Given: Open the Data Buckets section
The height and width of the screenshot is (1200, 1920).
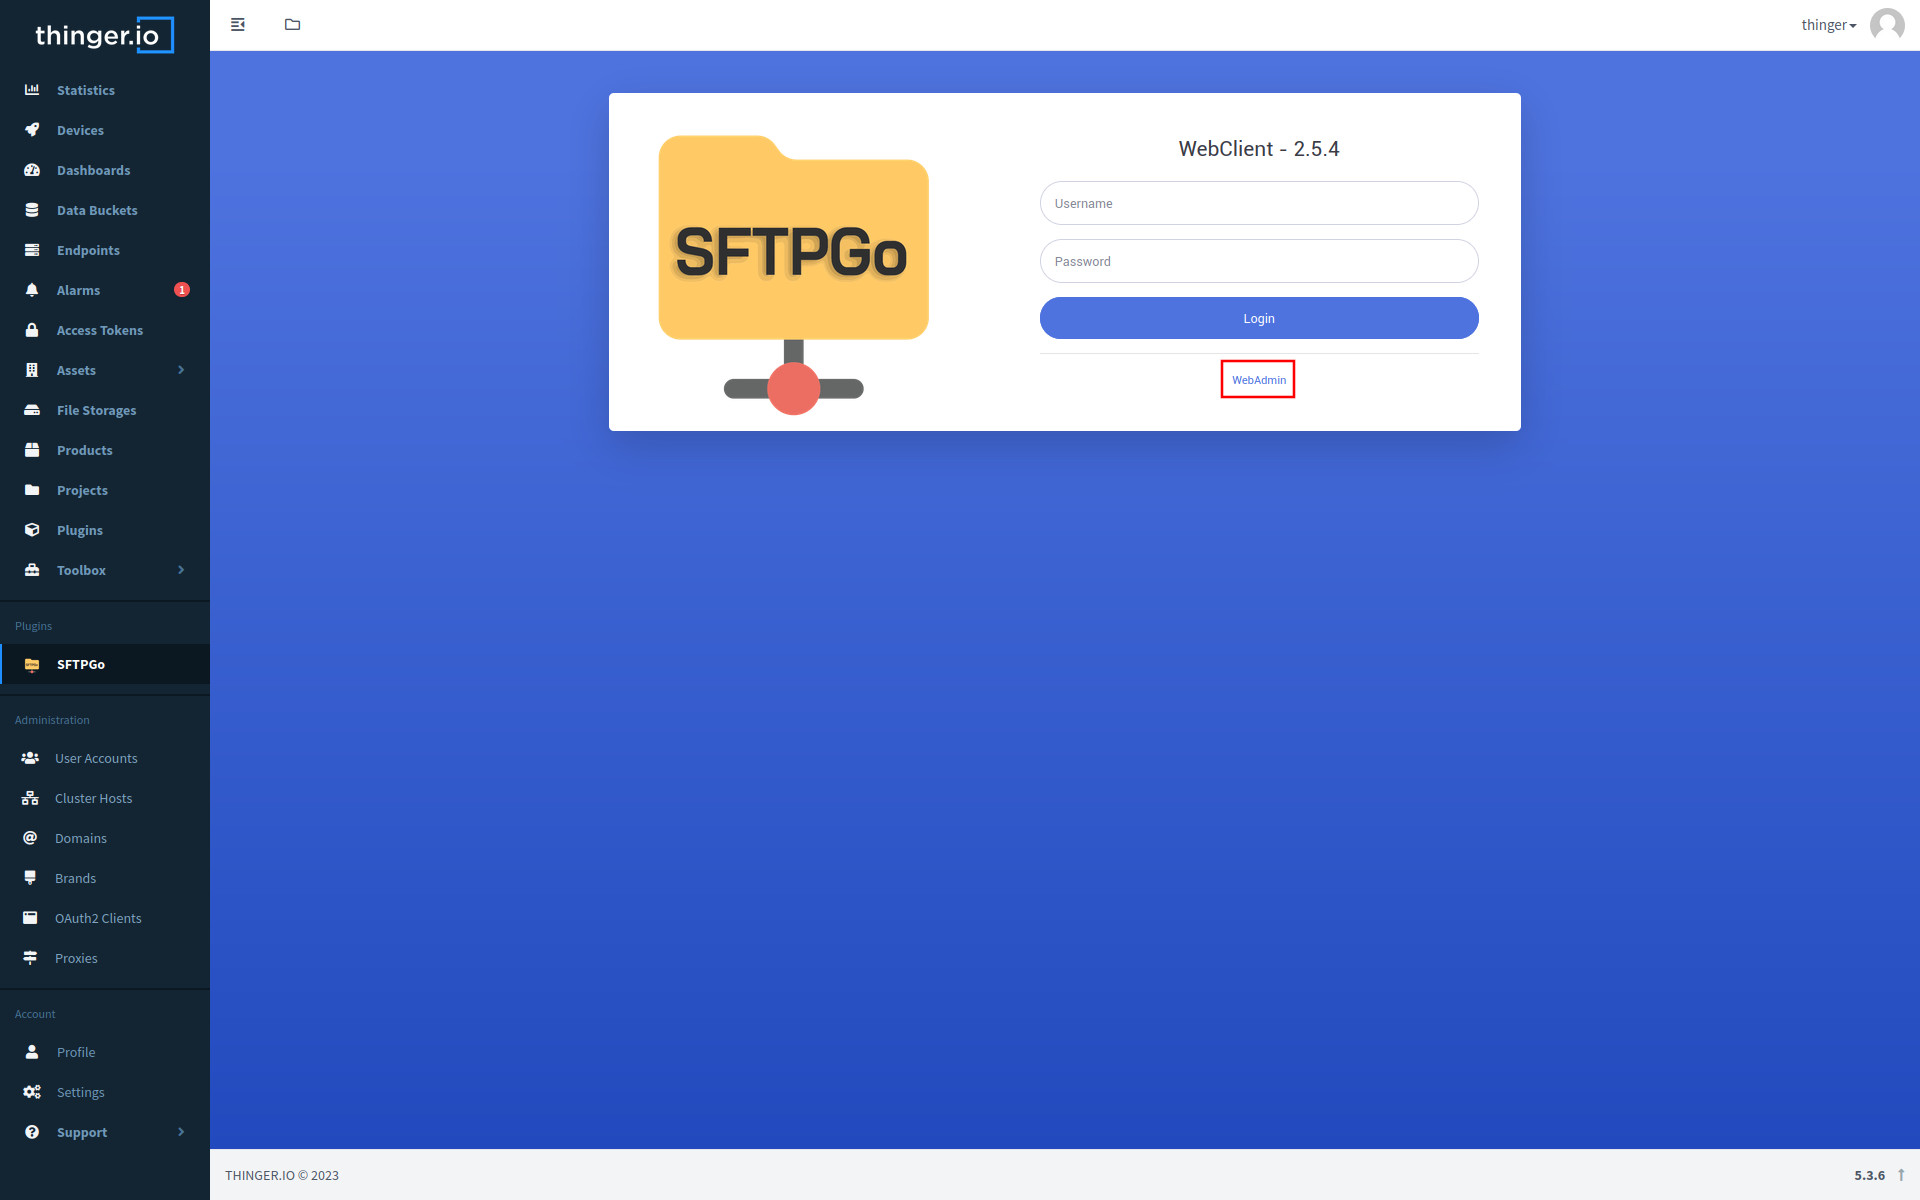Looking at the screenshot, I should coord(97,210).
